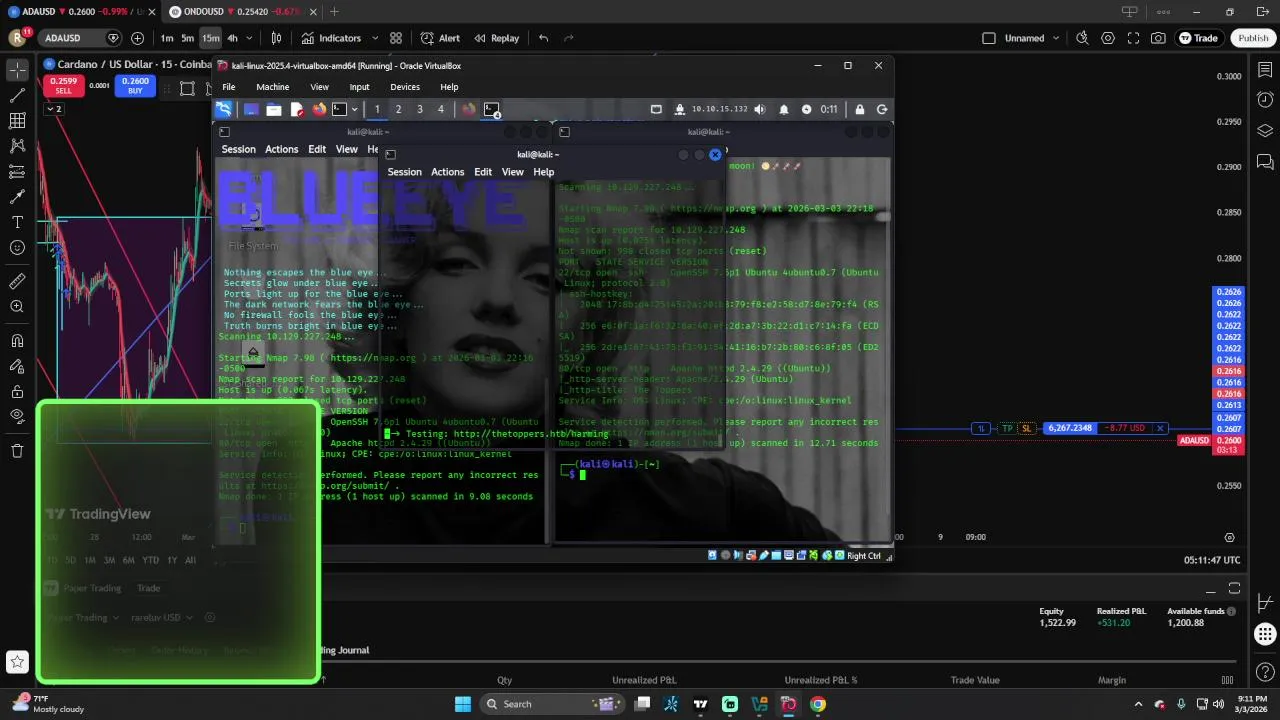Image resolution: width=1280 pixels, height=720 pixels.
Task: Enter fullscreen mode in TradingView
Action: coord(1133,38)
